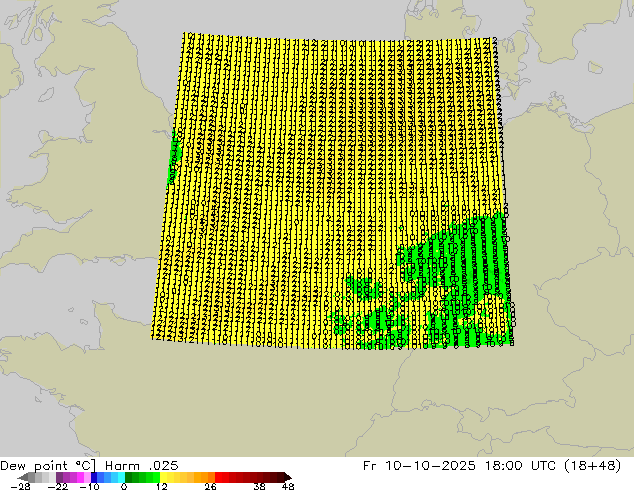Click the -28 legend value
The width and height of the screenshot is (634, 490).
point(21,487)
